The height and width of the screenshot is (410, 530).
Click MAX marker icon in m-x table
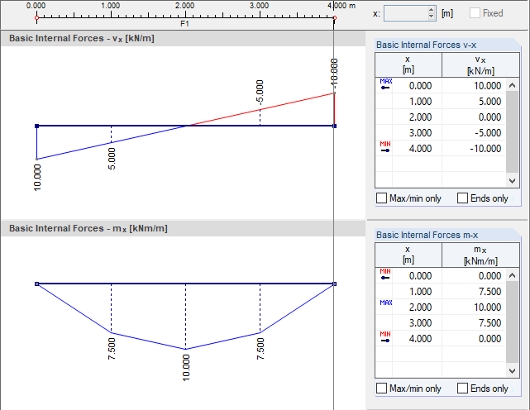(385, 303)
